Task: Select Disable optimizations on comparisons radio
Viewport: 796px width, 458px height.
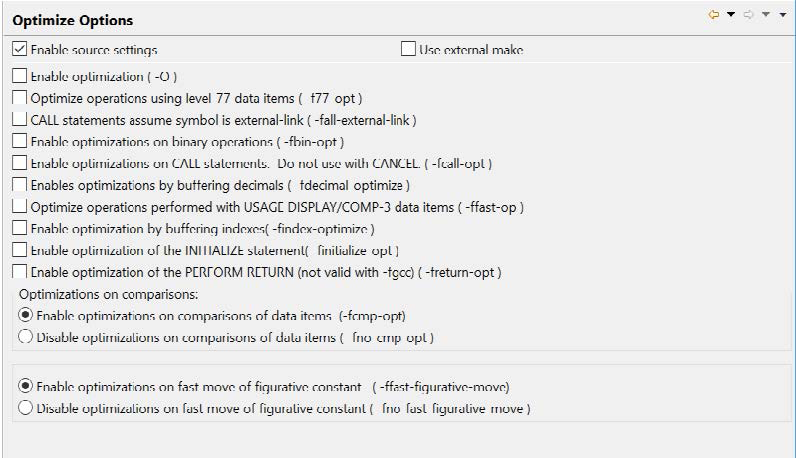Action: (x=26, y=337)
